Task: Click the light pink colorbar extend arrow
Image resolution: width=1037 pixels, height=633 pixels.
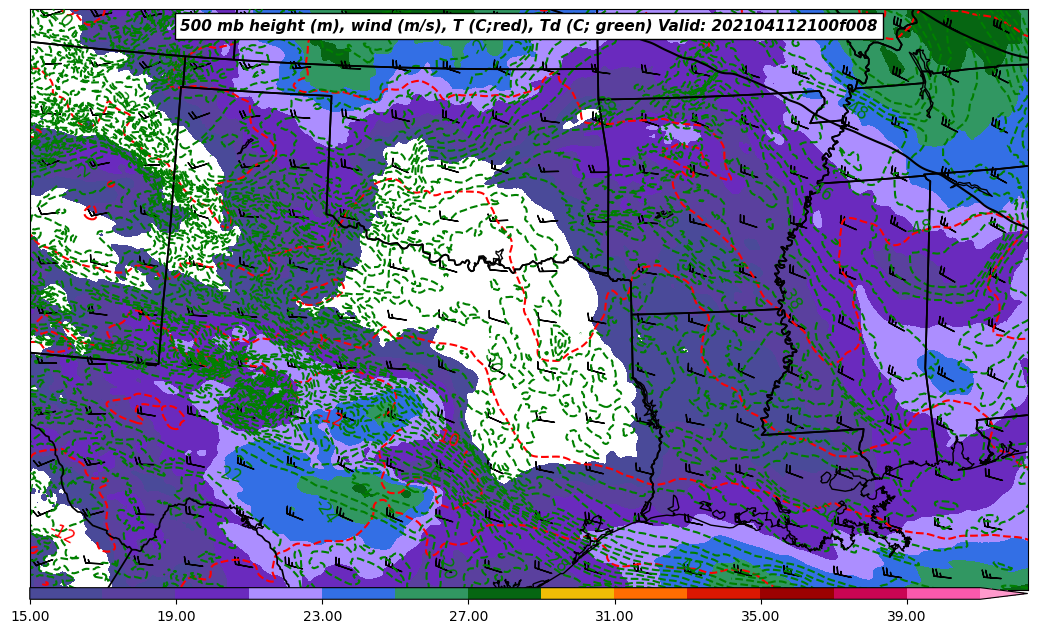Action: pyautogui.click(x=1002, y=593)
